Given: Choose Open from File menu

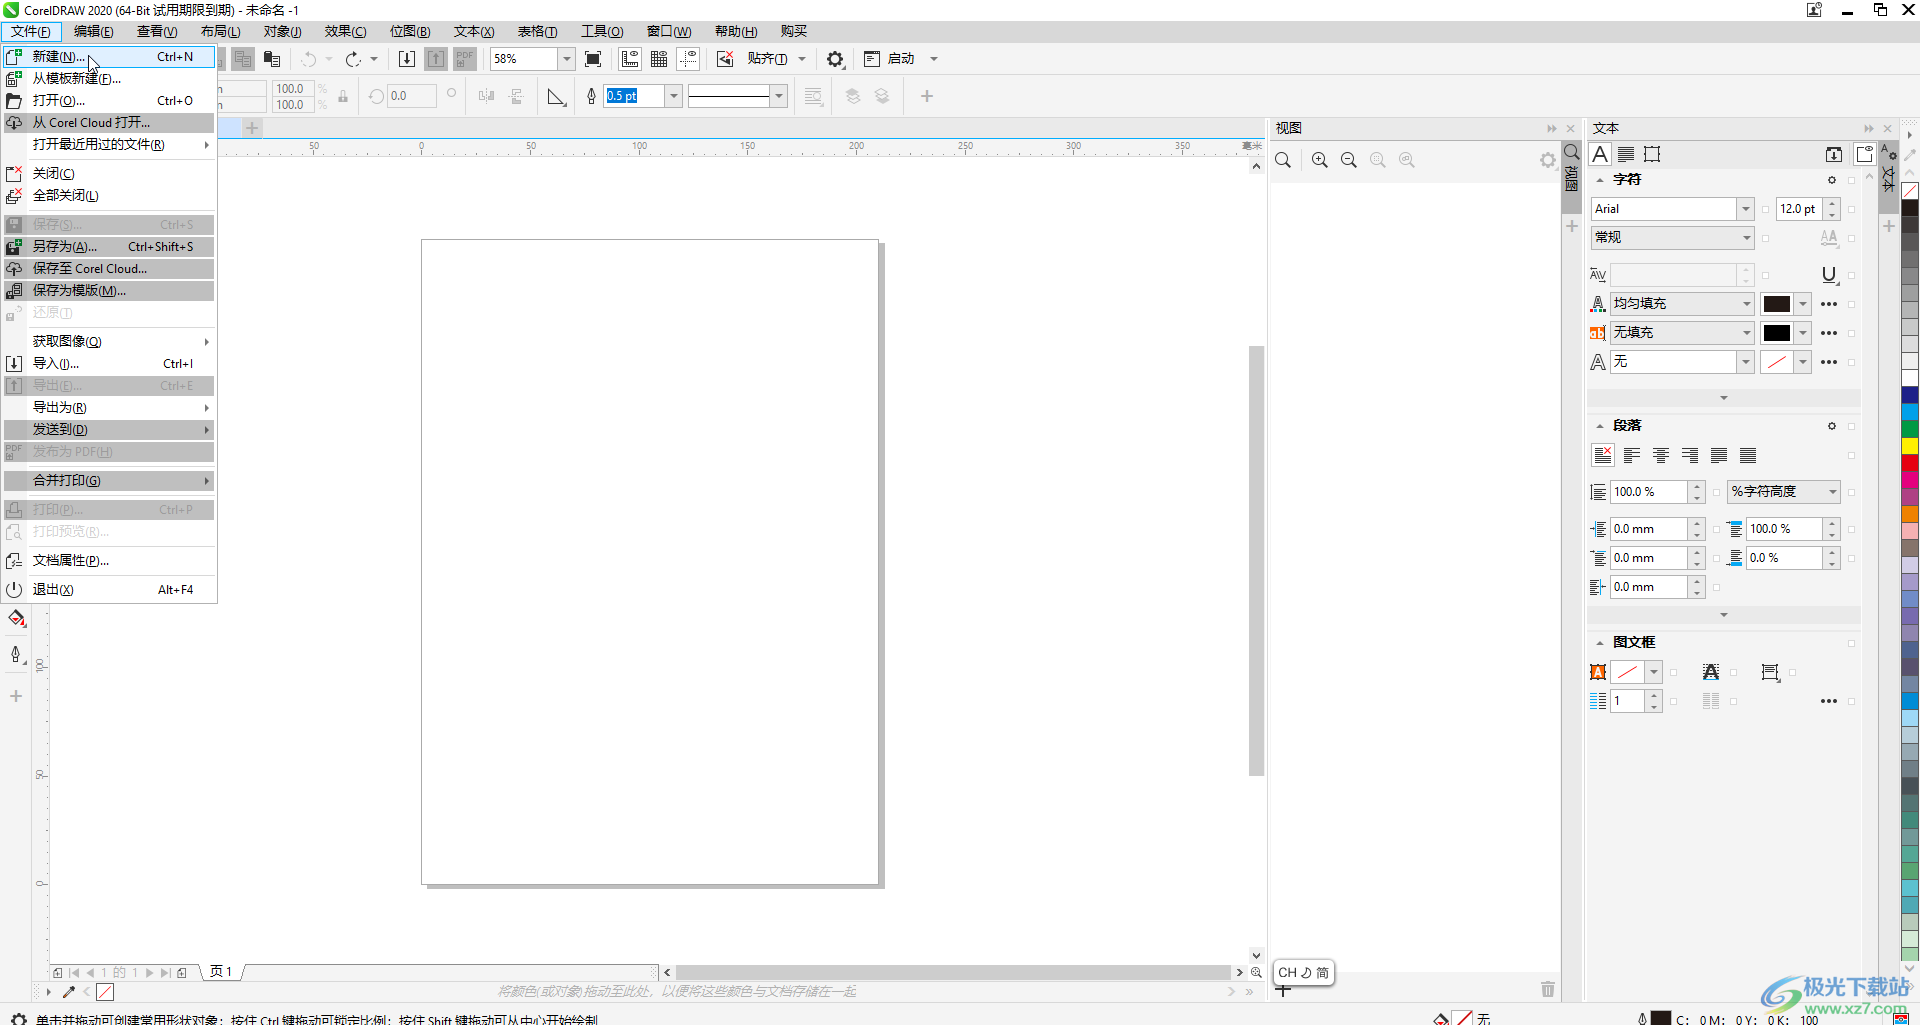Looking at the screenshot, I should click(x=109, y=101).
